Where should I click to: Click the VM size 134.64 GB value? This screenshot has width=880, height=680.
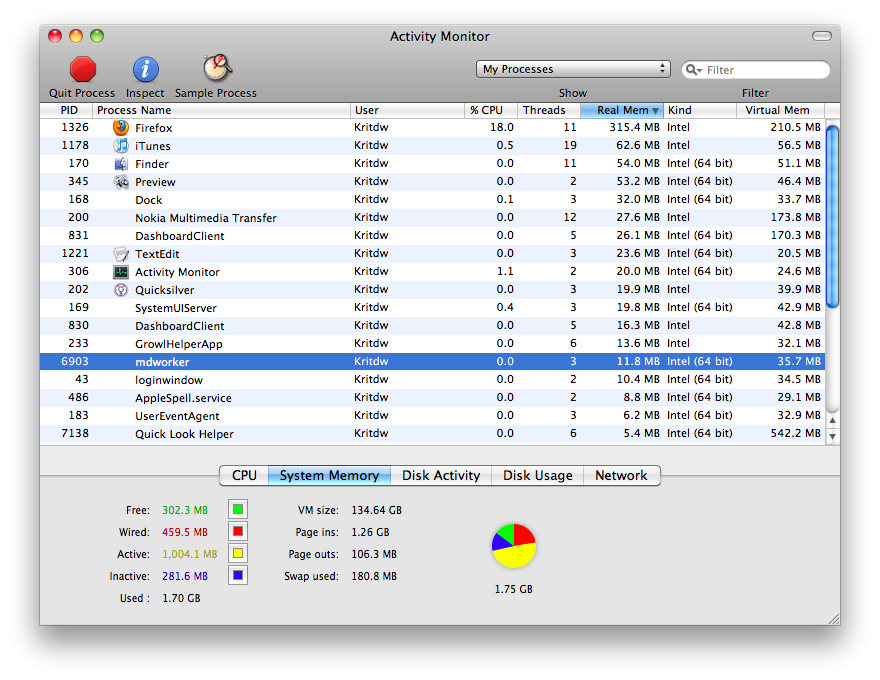pos(377,510)
